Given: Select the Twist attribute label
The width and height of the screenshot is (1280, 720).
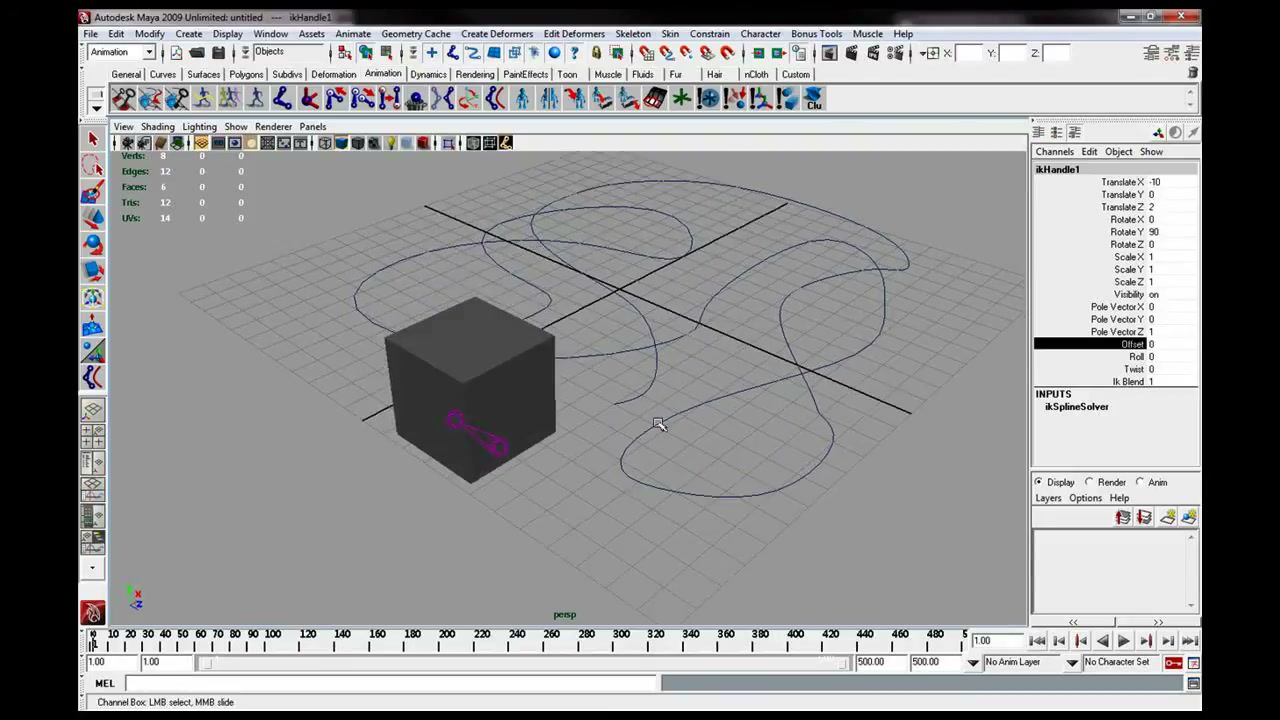Looking at the screenshot, I should (1136, 369).
